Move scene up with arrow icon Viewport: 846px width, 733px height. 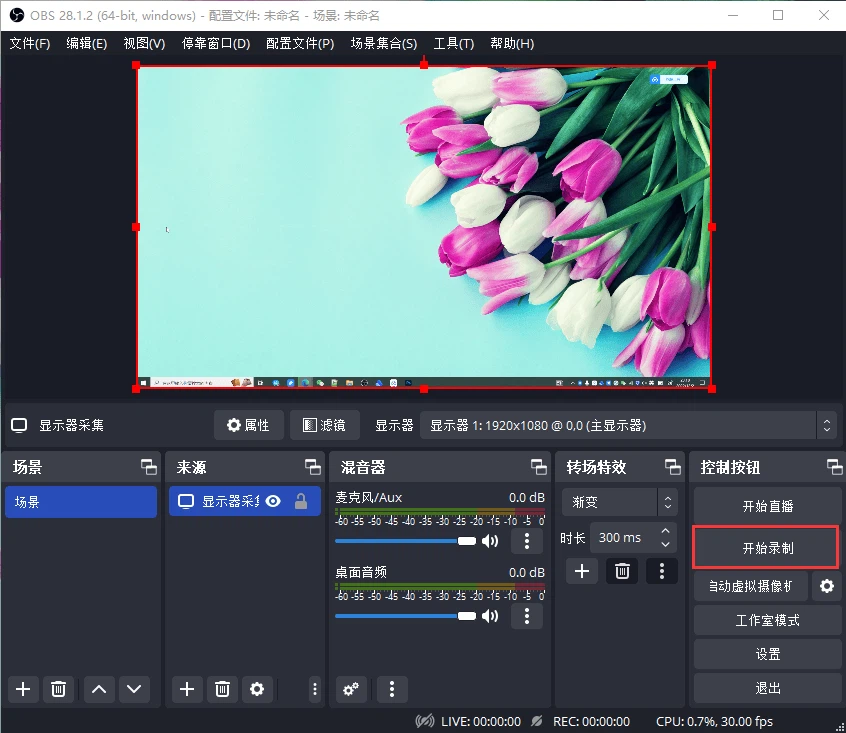tap(99, 689)
